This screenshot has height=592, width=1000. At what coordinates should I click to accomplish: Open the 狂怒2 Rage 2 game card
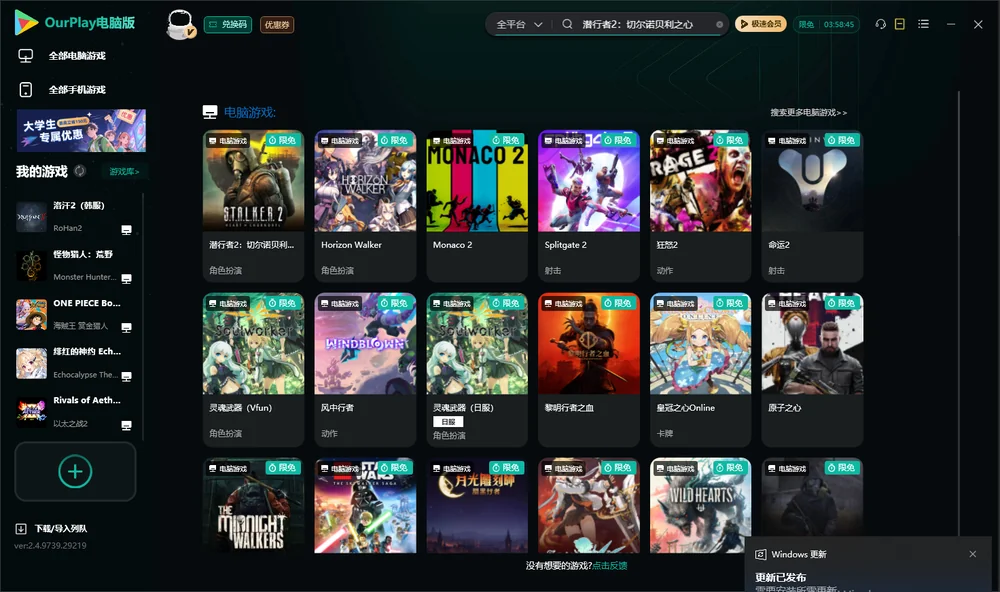tap(700, 206)
